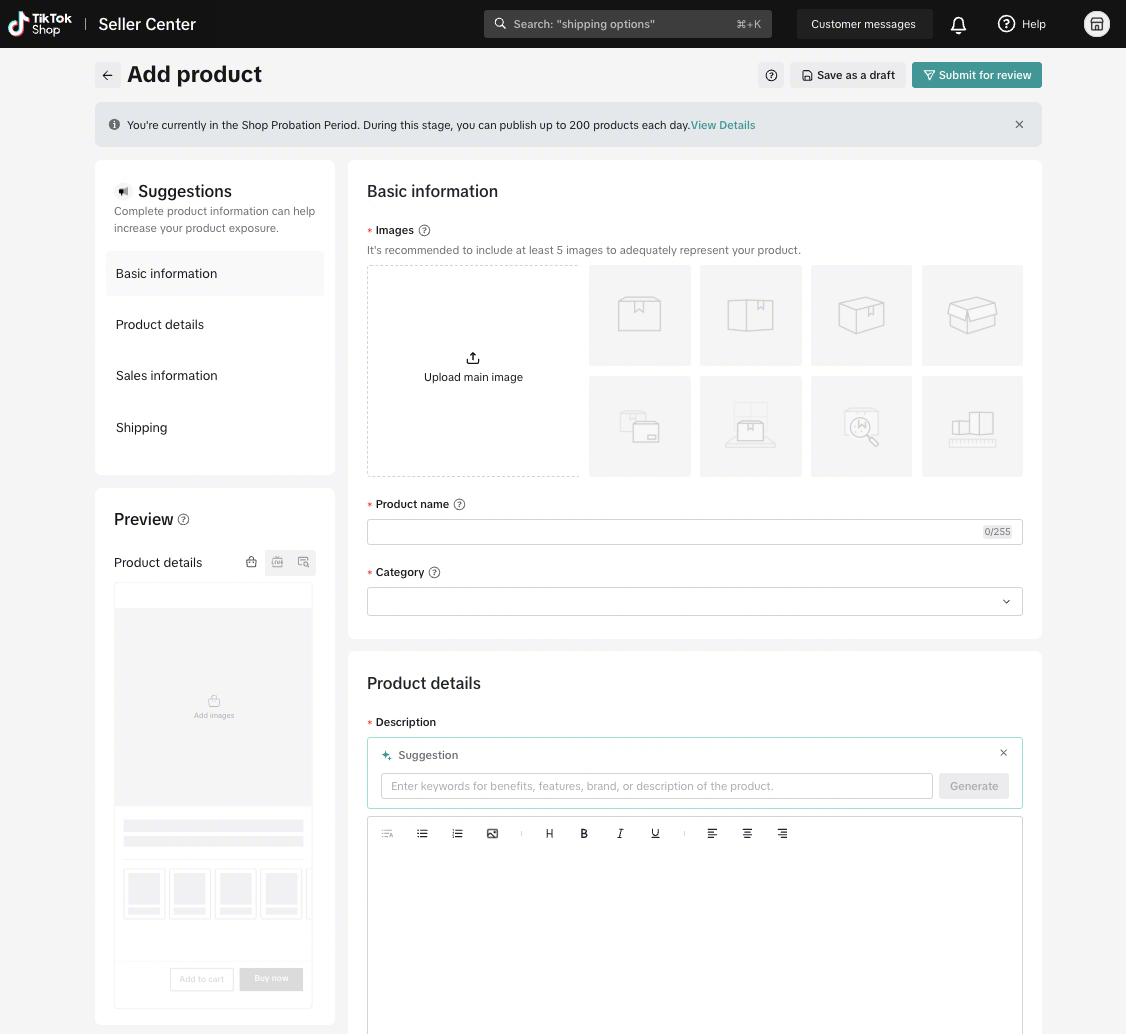1126x1034 pixels.
Task: Switch preview to LIVE view
Action: 278,562
